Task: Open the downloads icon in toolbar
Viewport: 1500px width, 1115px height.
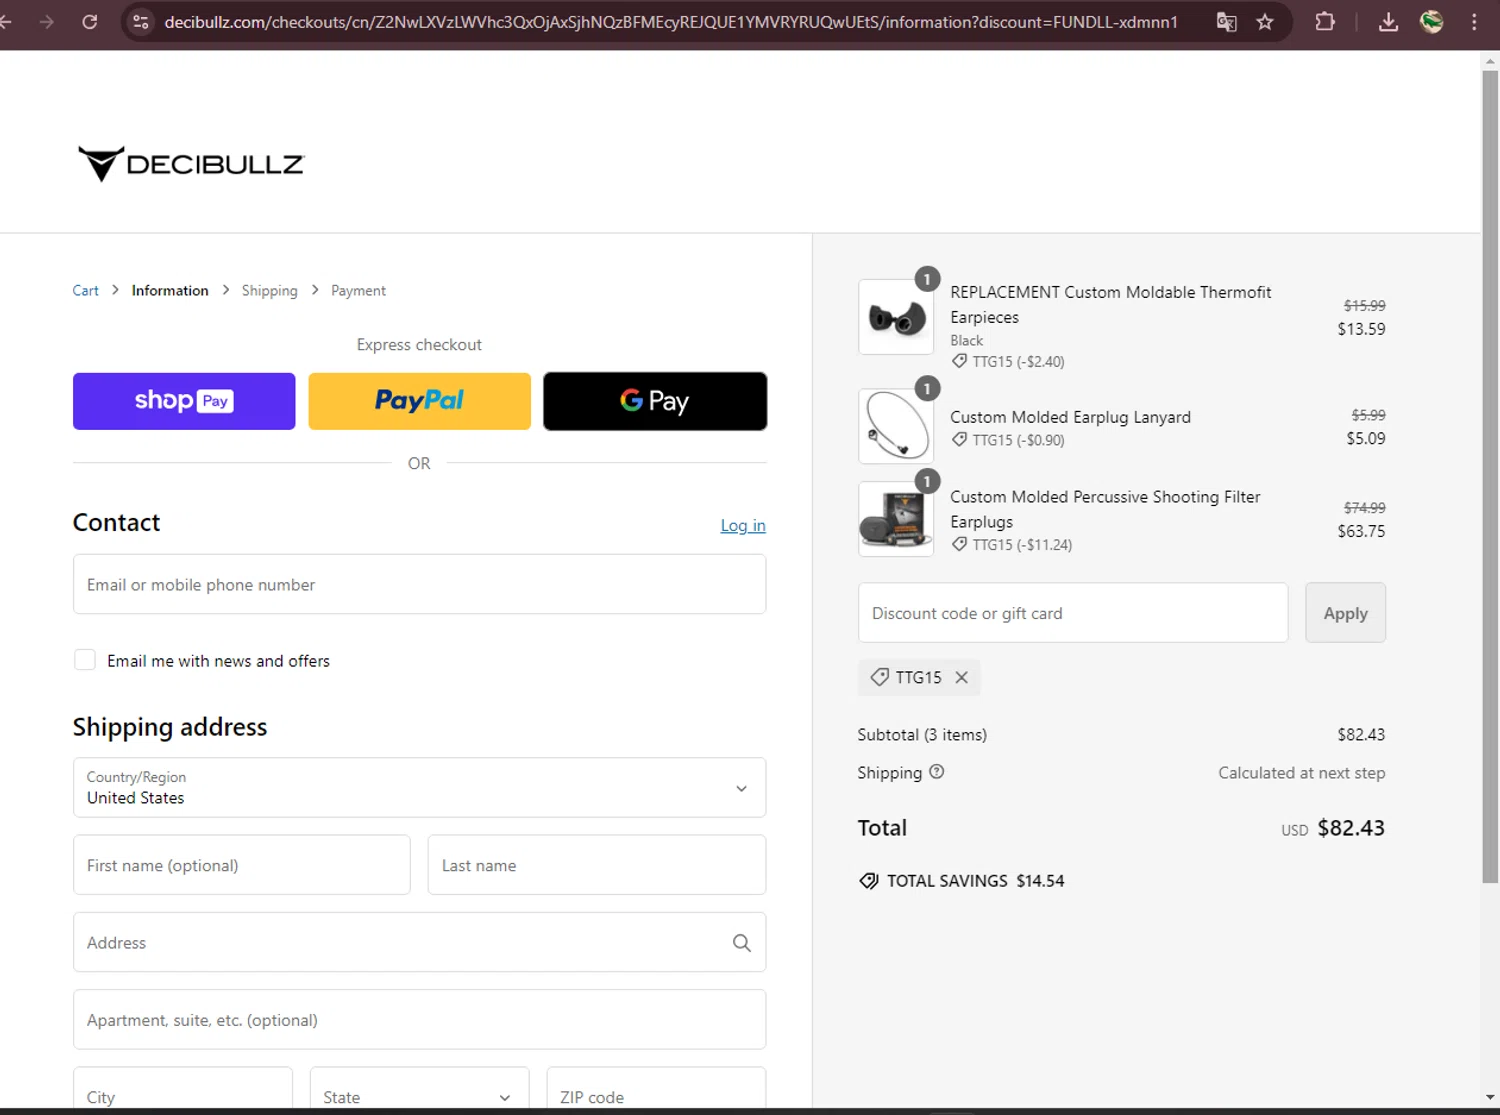Action: pos(1388,21)
